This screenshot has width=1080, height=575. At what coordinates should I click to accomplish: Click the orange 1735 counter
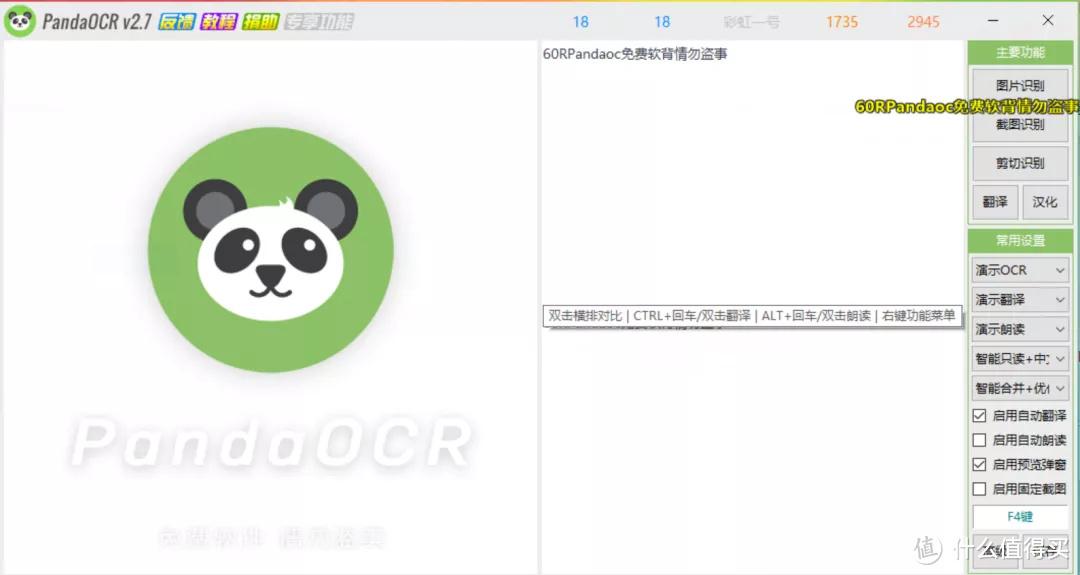click(x=842, y=22)
